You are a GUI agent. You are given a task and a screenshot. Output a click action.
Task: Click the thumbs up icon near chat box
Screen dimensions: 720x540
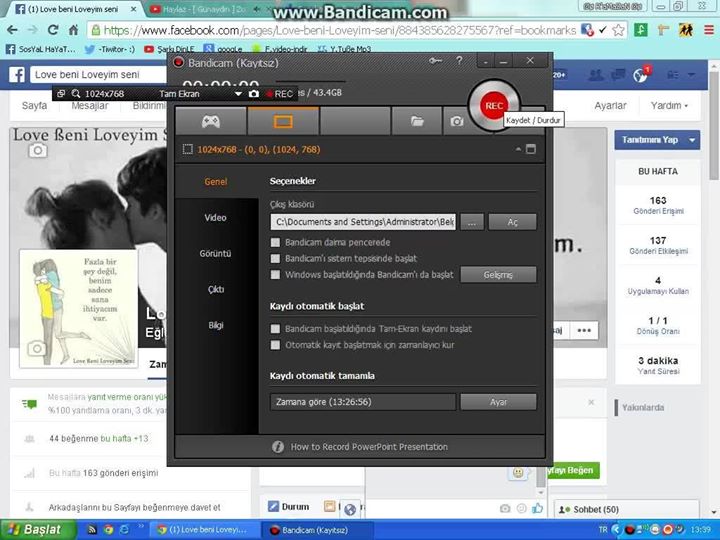click(537, 508)
